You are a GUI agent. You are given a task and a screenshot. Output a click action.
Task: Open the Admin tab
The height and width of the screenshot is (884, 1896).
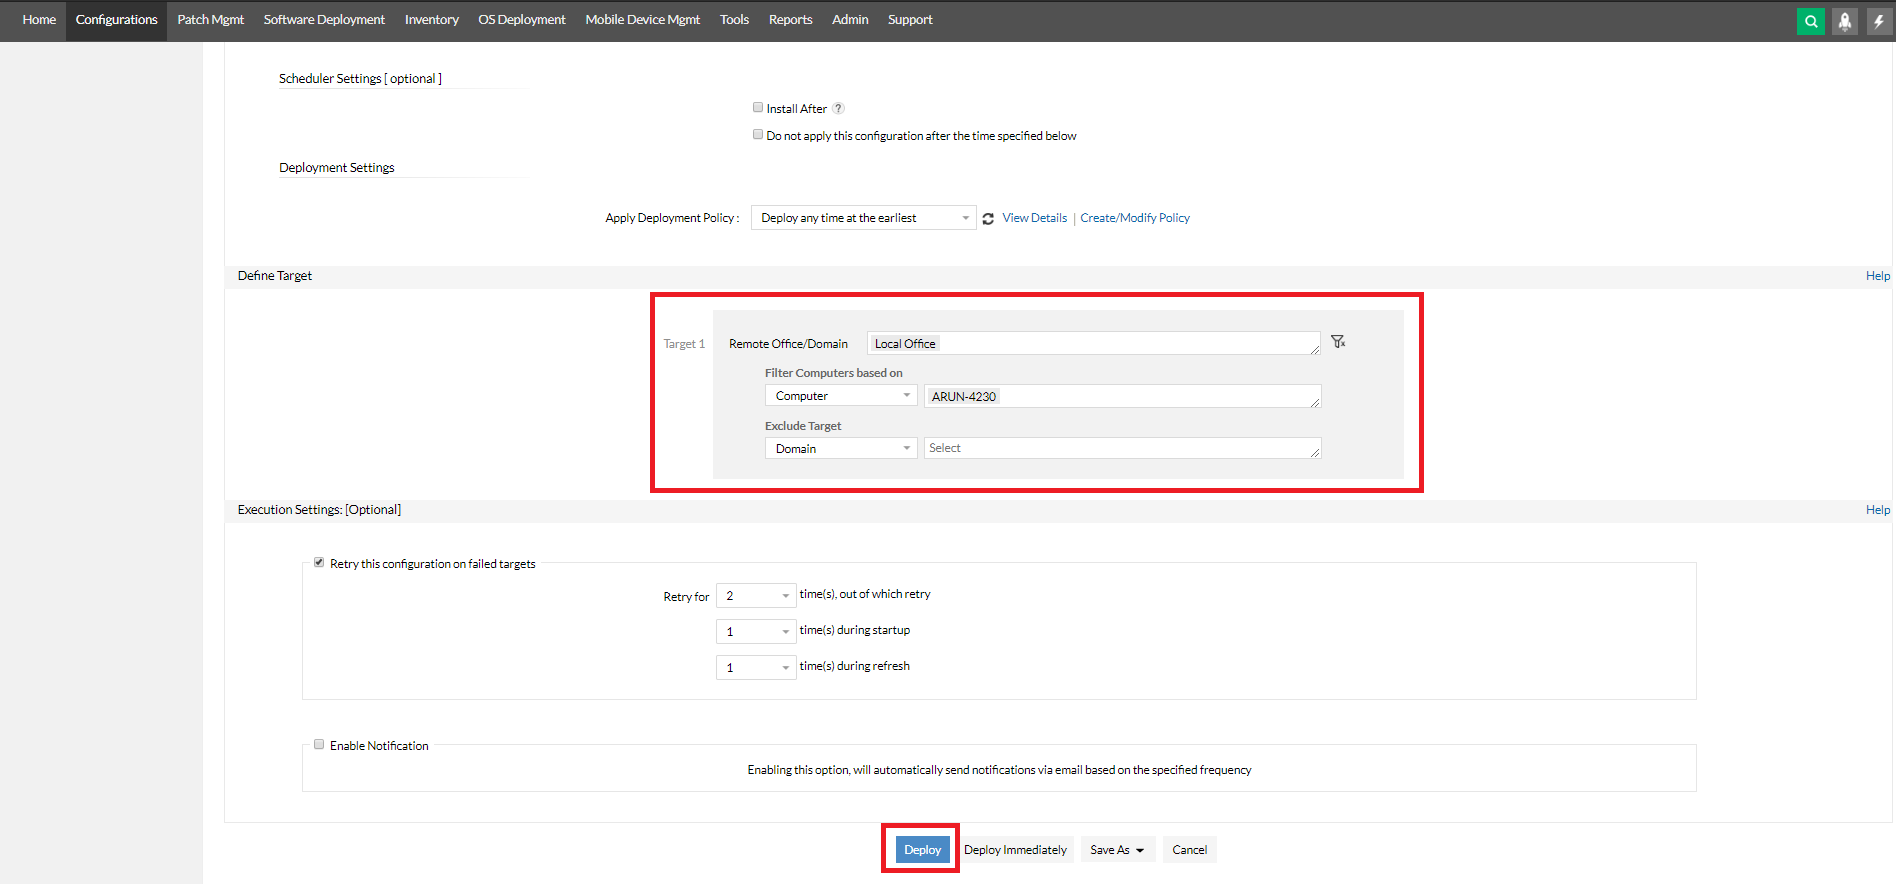[850, 20]
